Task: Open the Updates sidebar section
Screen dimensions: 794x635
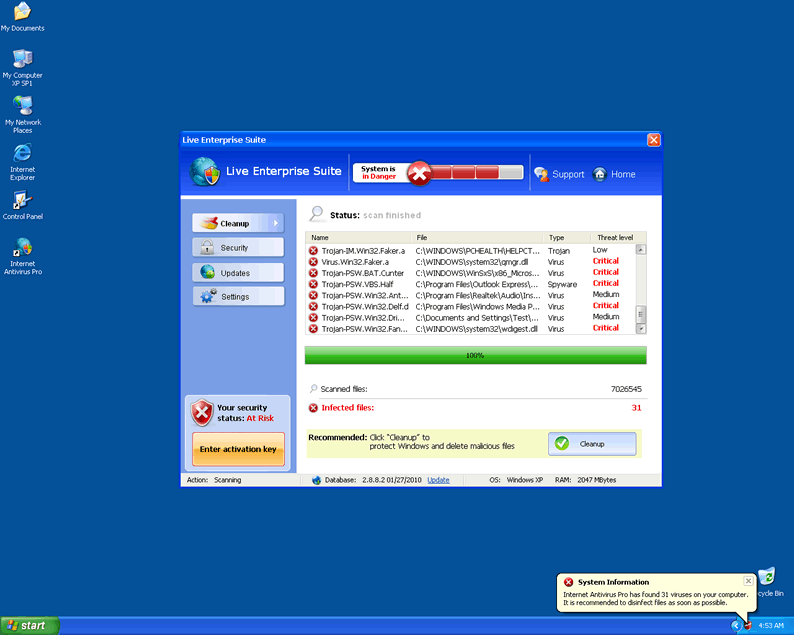Action: click(238, 272)
